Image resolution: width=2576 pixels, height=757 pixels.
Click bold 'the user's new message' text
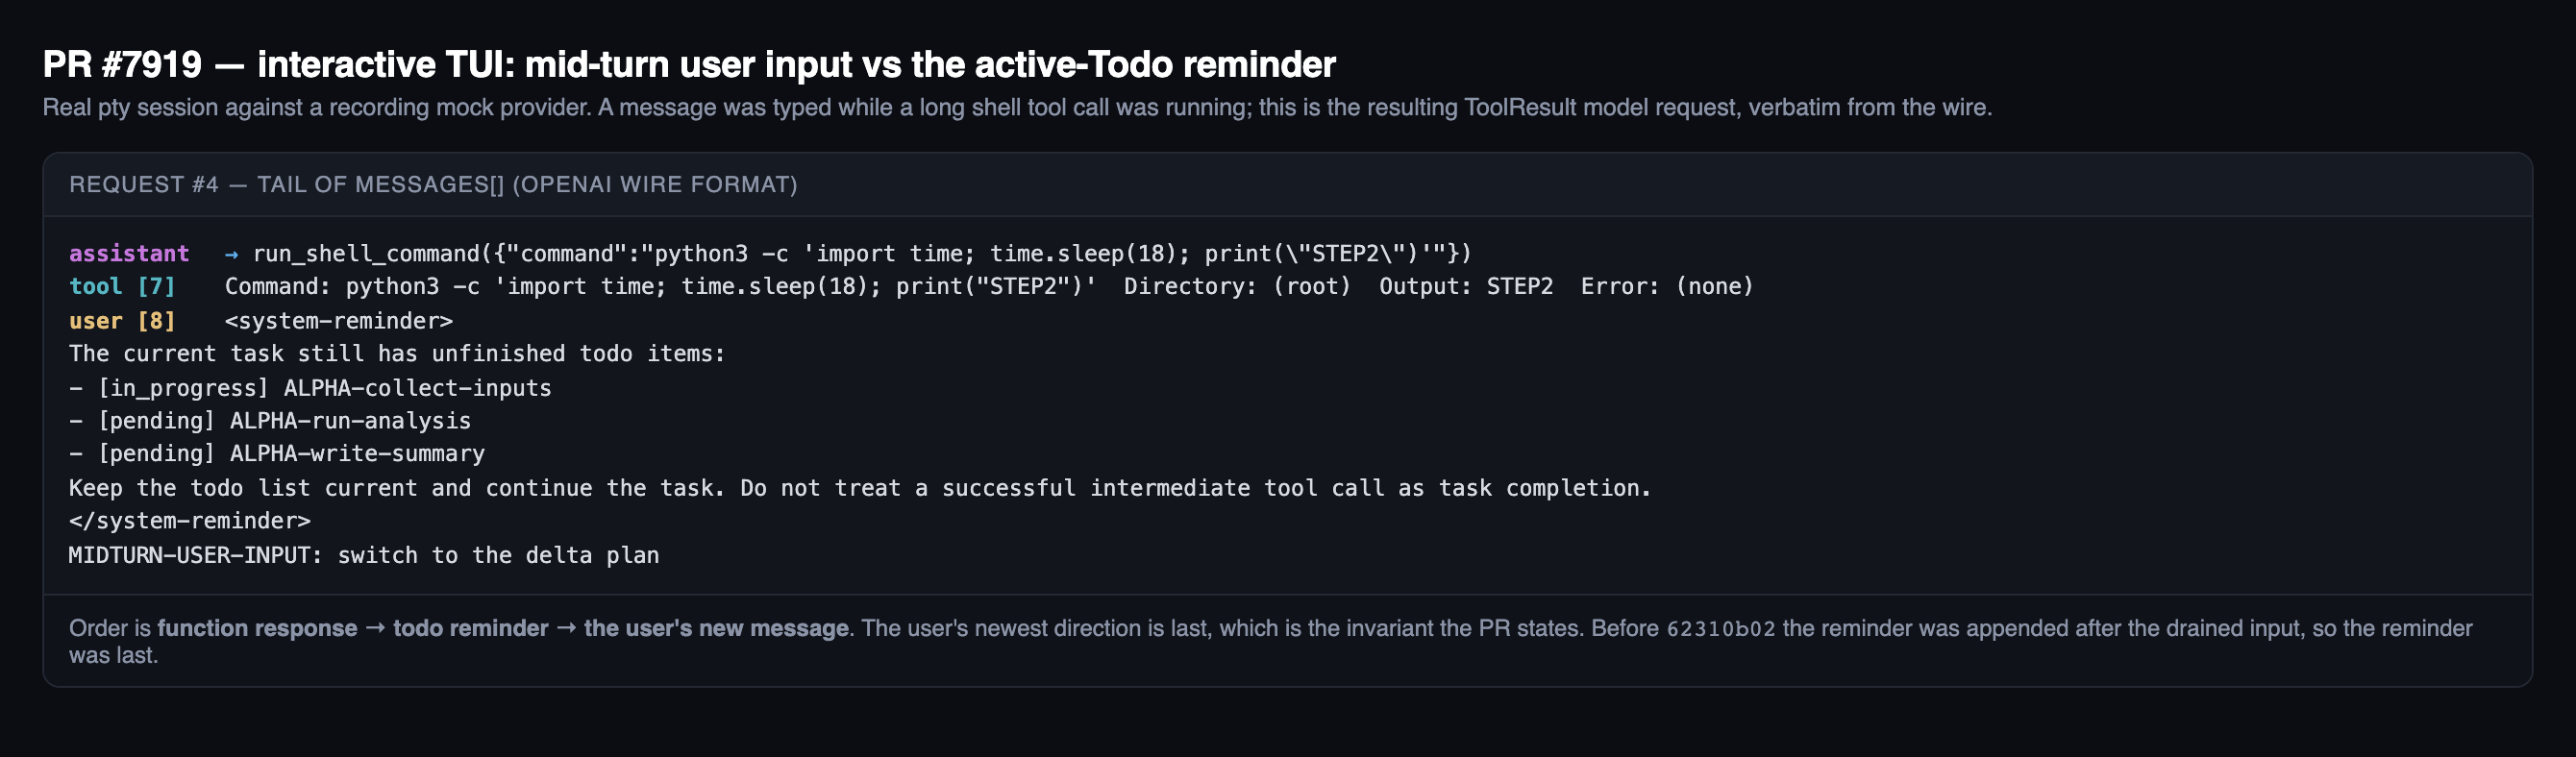click(x=716, y=628)
